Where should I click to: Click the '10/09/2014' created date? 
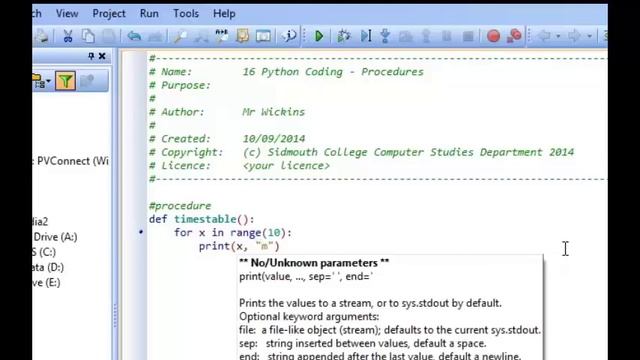tap(274, 139)
